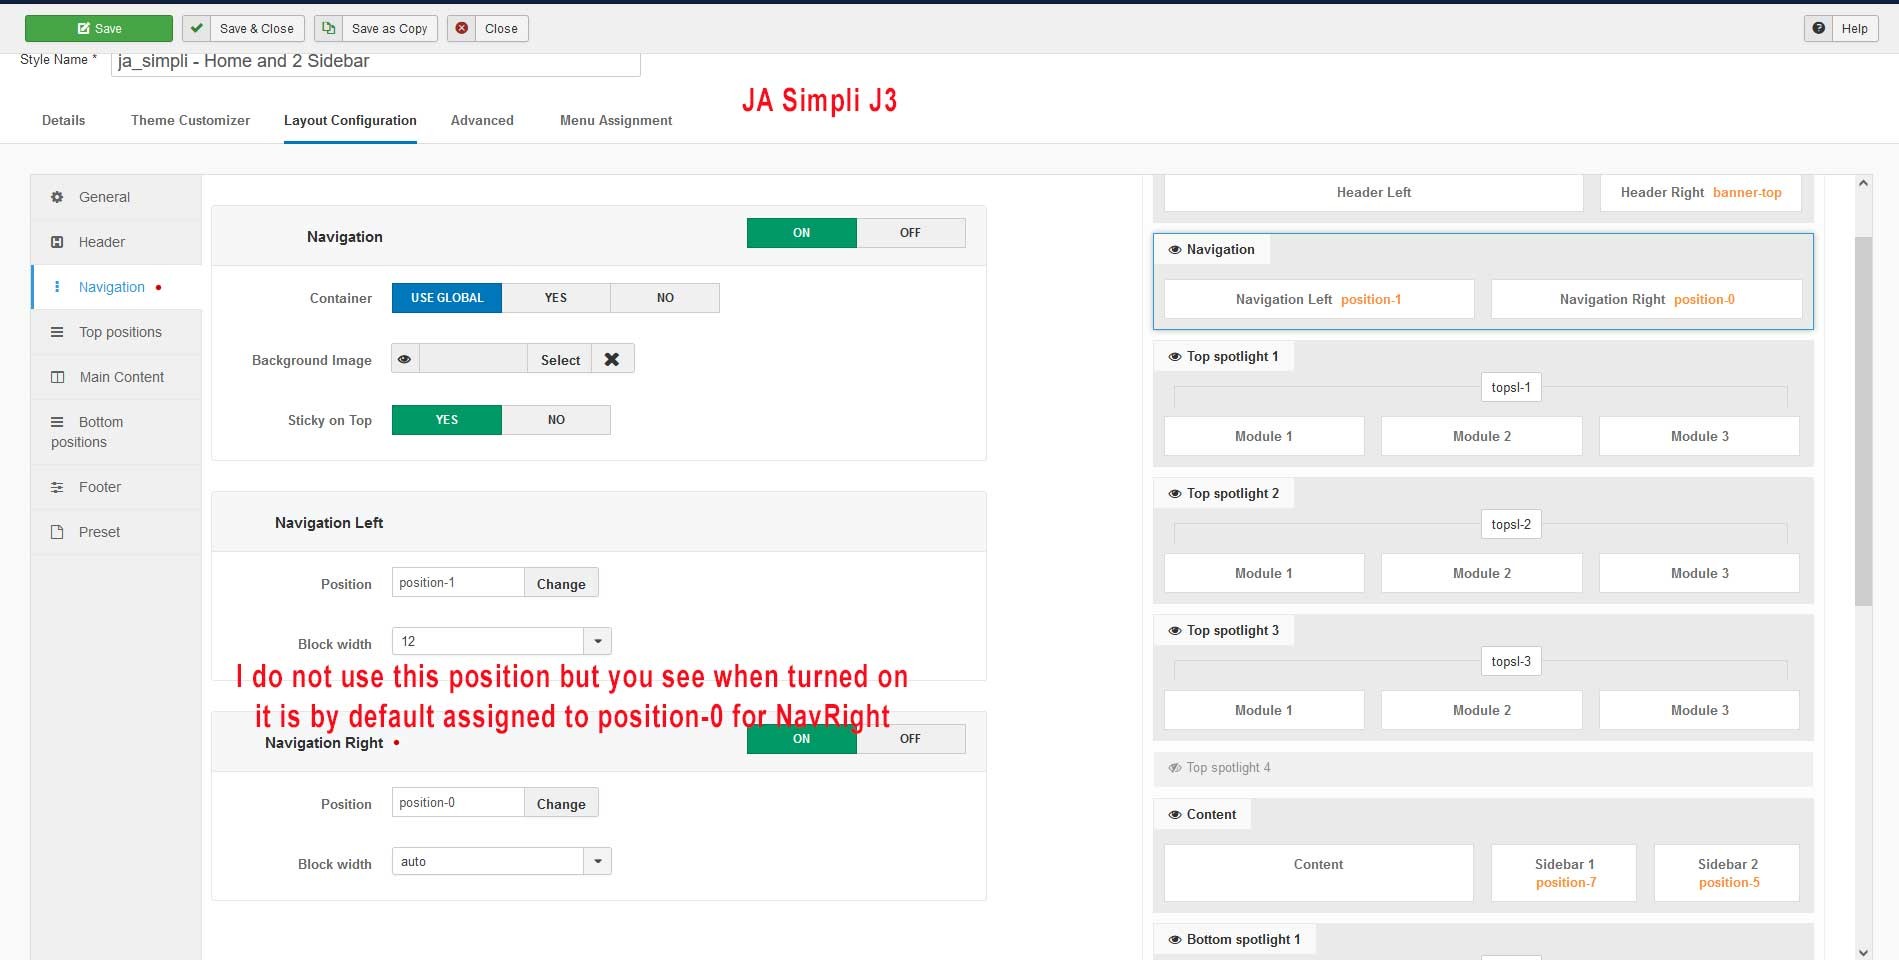Select the Layout Configuration tab

point(350,120)
